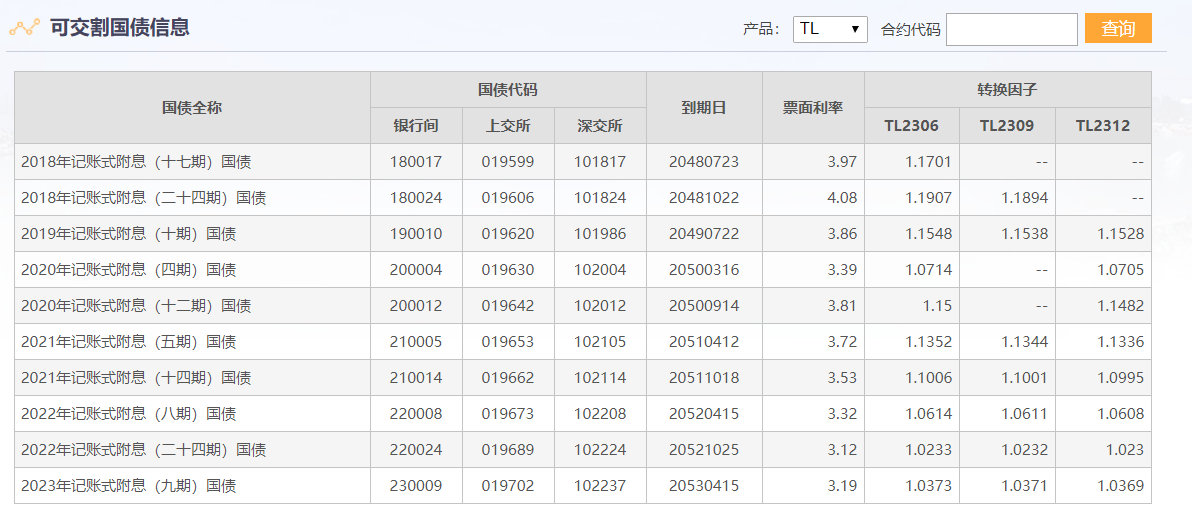This screenshot has width=1192, height=517.
Task: Open the 产品 TL dropdown
Action: 830,29
